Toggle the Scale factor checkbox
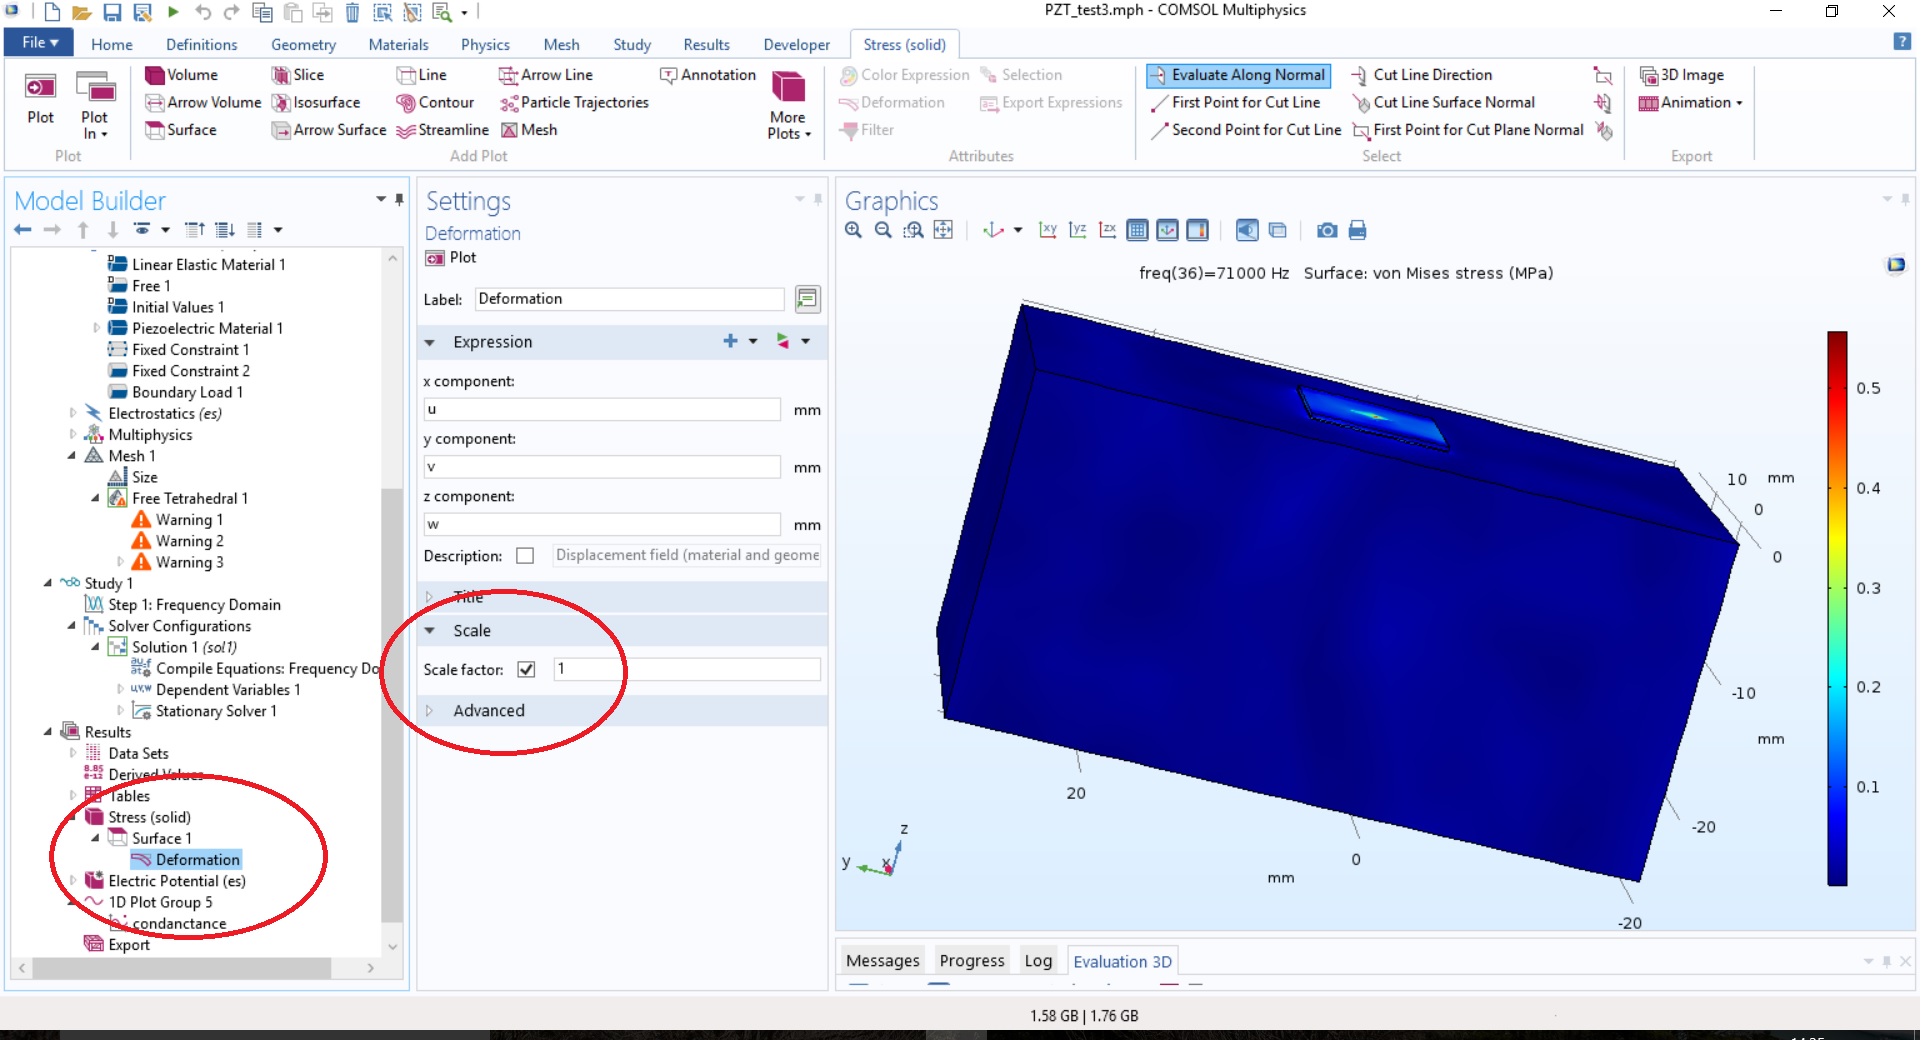 pyautogui.click(x=526, y=669)
